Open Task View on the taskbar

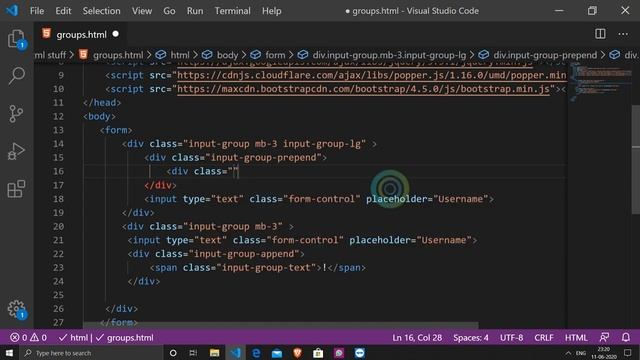point(193,353)
